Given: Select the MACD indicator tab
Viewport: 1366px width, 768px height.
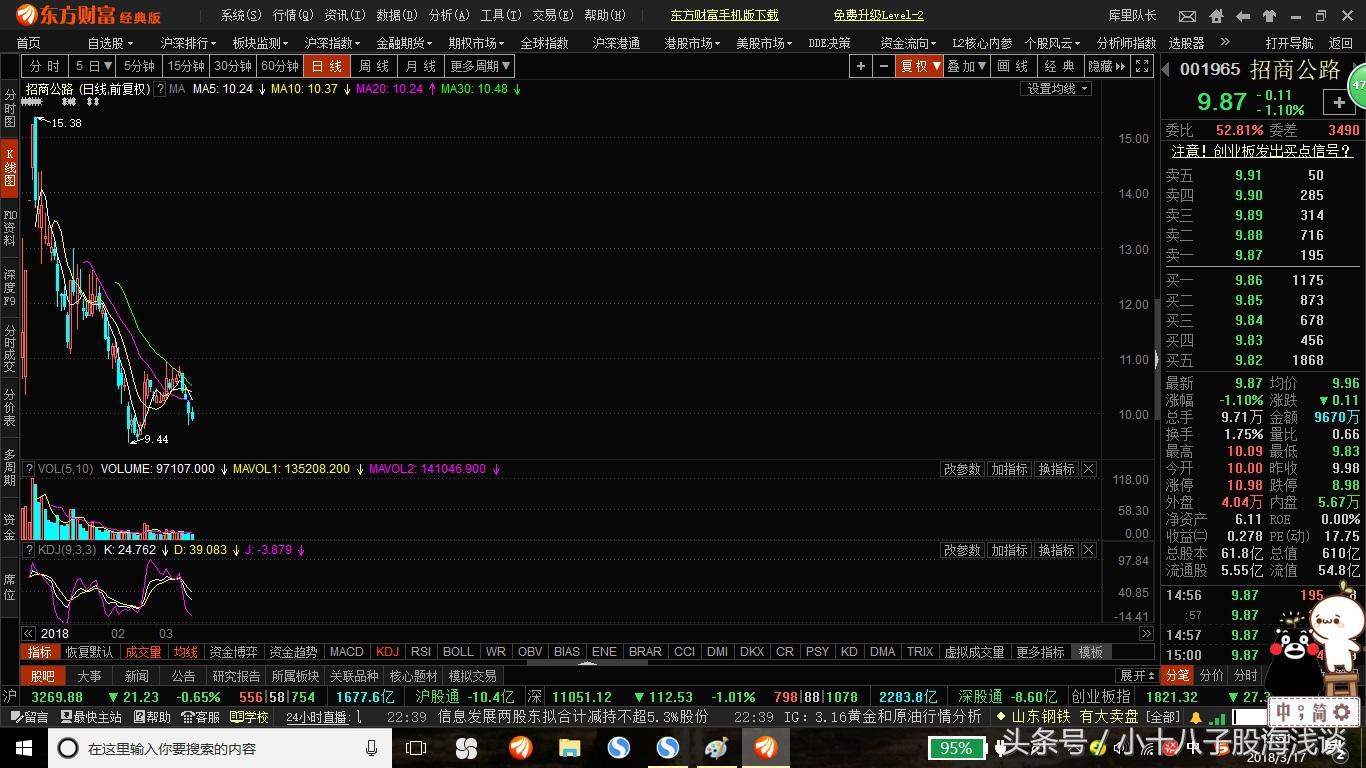Looking at the screenshot, I should click(x=347, y=652).
